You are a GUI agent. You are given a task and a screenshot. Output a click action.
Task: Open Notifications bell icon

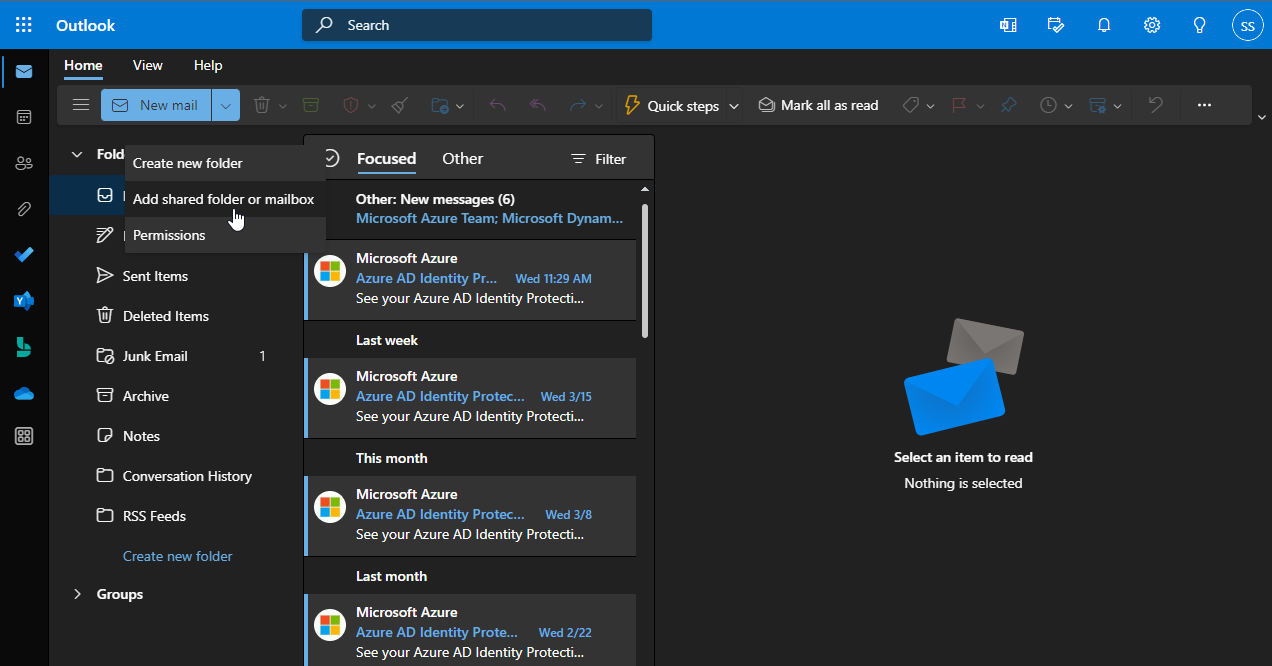[1104, 25]
